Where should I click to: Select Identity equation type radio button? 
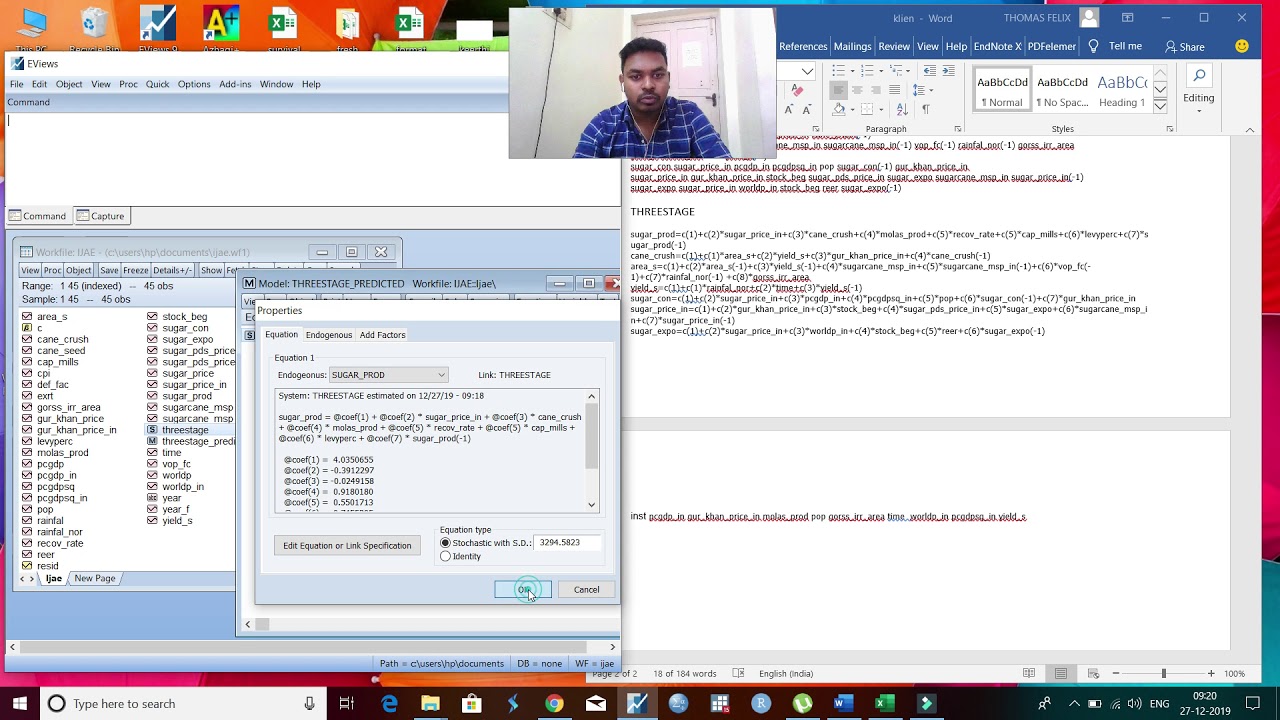click(445, 556)
